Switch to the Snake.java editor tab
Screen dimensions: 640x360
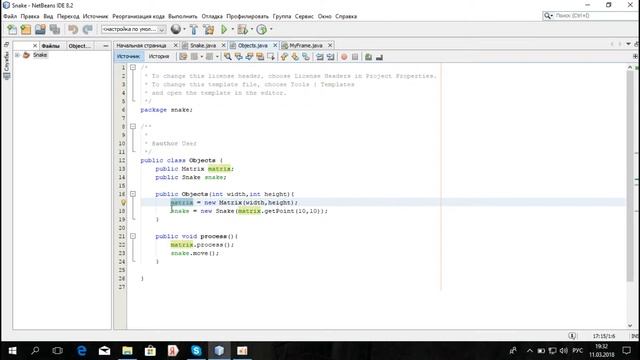203,45
